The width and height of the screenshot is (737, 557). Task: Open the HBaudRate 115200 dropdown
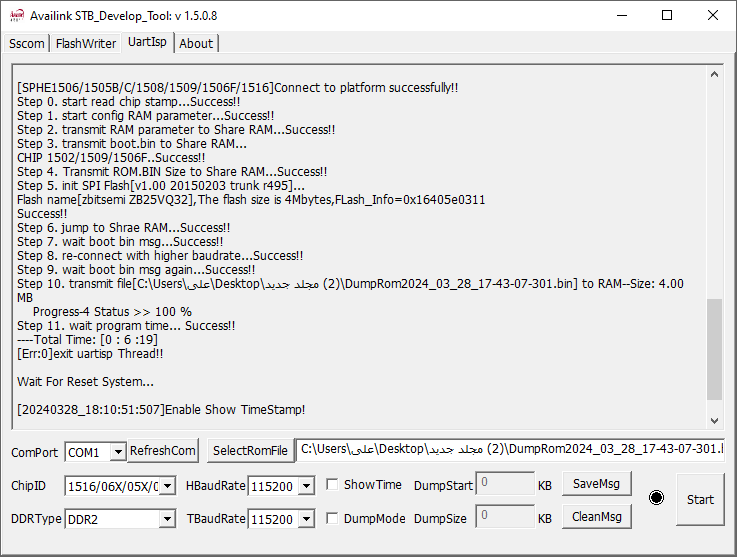click(x=306, y=486)
